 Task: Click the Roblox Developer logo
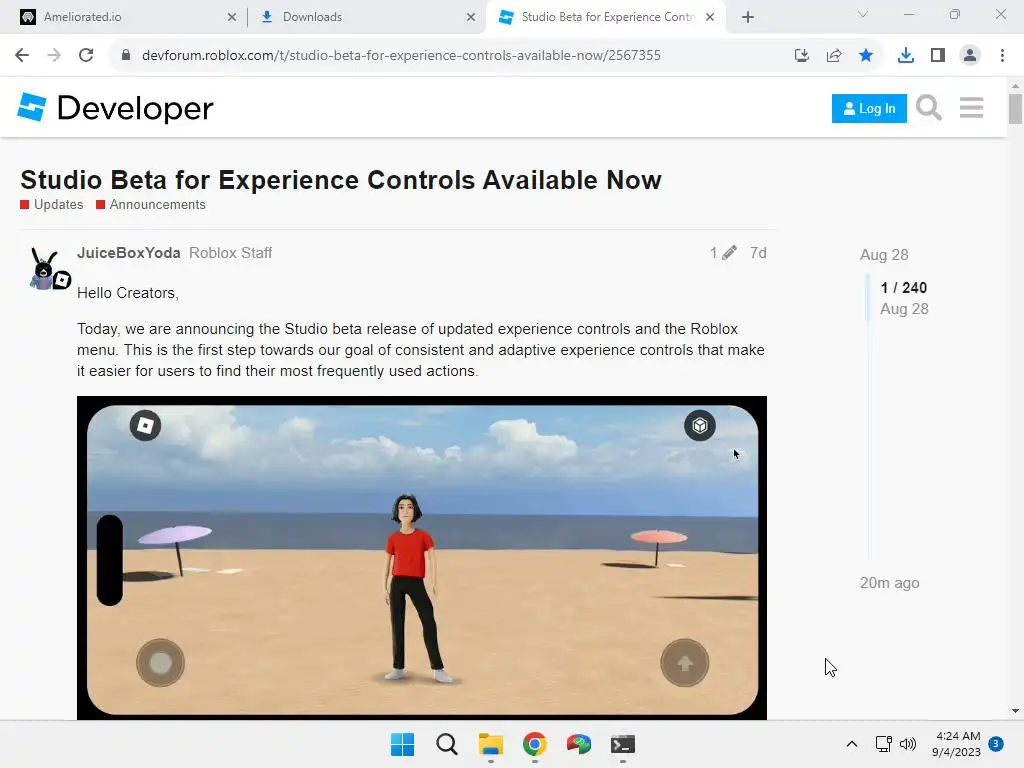pyautogui.click(x=115, y=108)
